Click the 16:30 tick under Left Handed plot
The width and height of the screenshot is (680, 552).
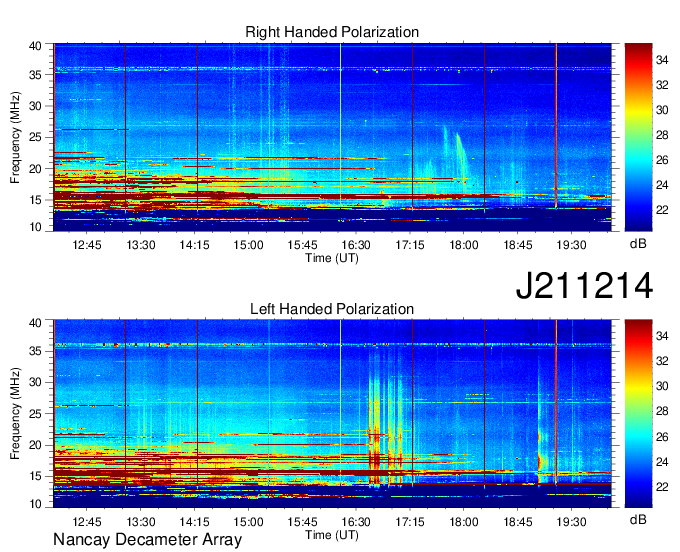[356, 521]
